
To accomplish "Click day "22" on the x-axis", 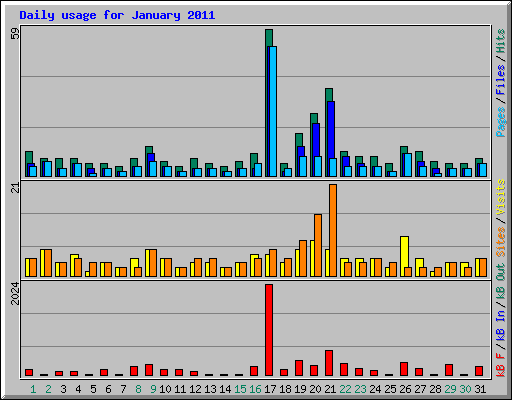I will coord(345,389).
